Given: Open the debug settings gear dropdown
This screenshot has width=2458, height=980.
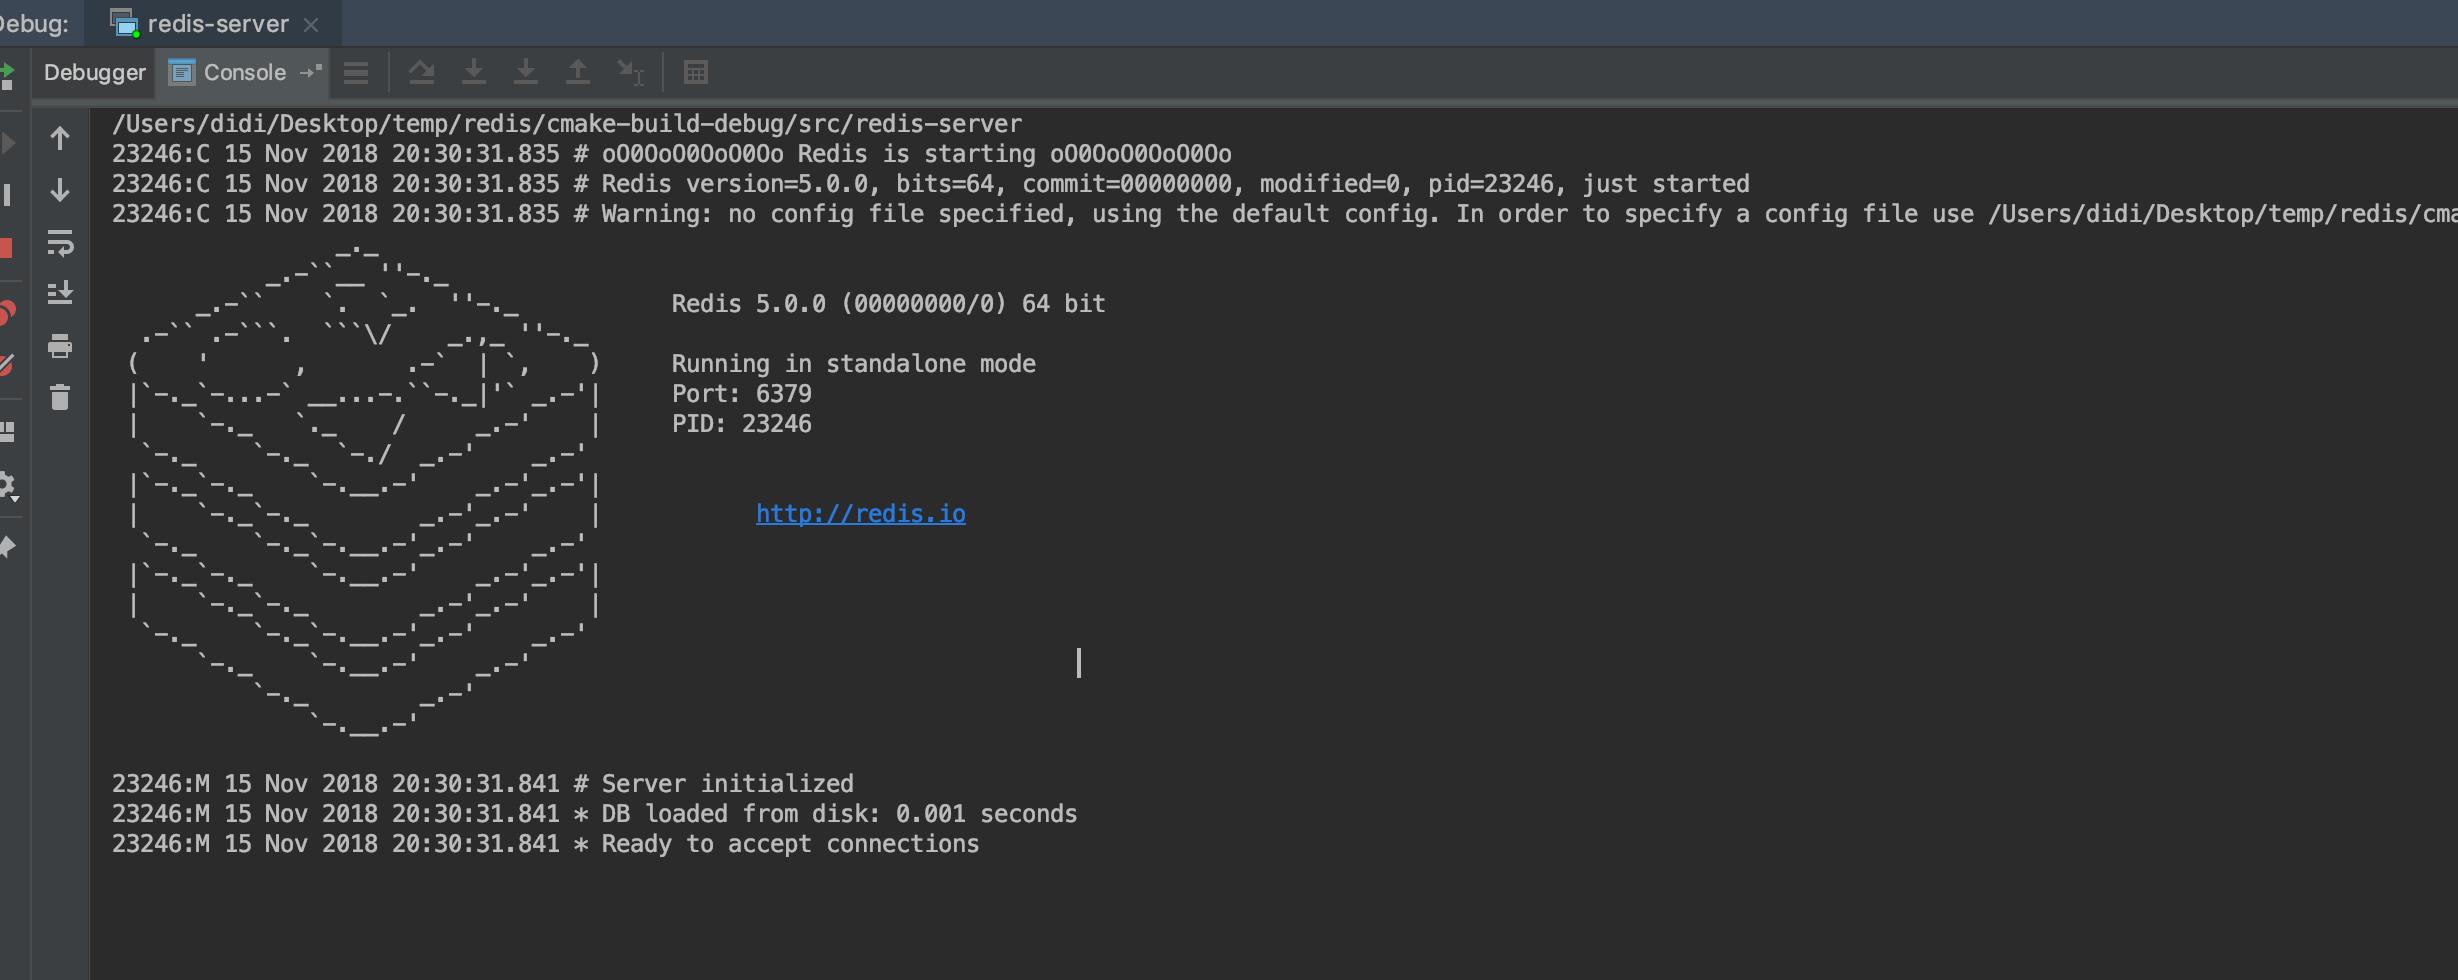Looking at the screenshot, I should point(8,486).
